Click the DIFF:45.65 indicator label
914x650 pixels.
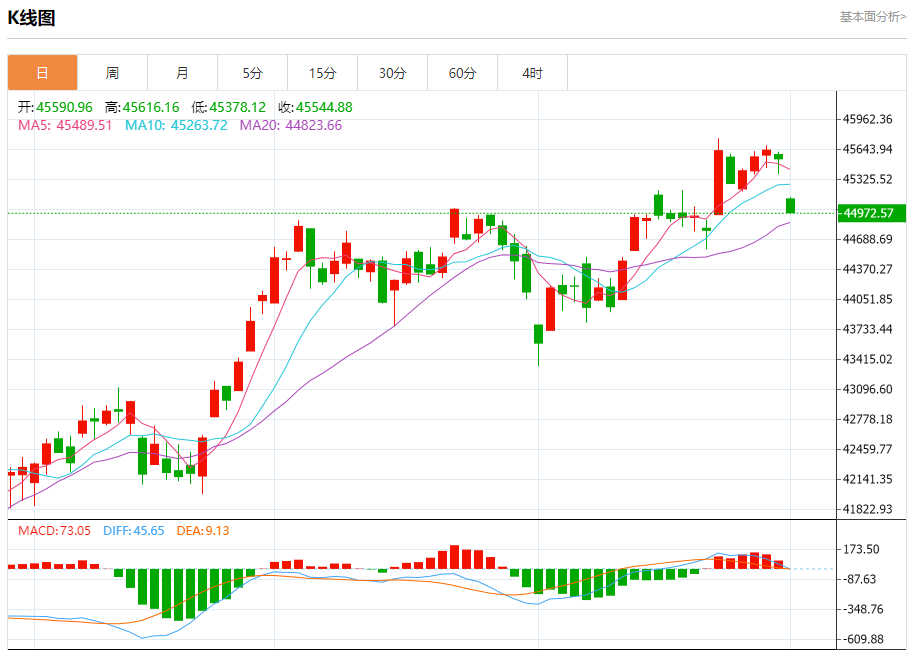pyautogui.click(x=133, y=530)
